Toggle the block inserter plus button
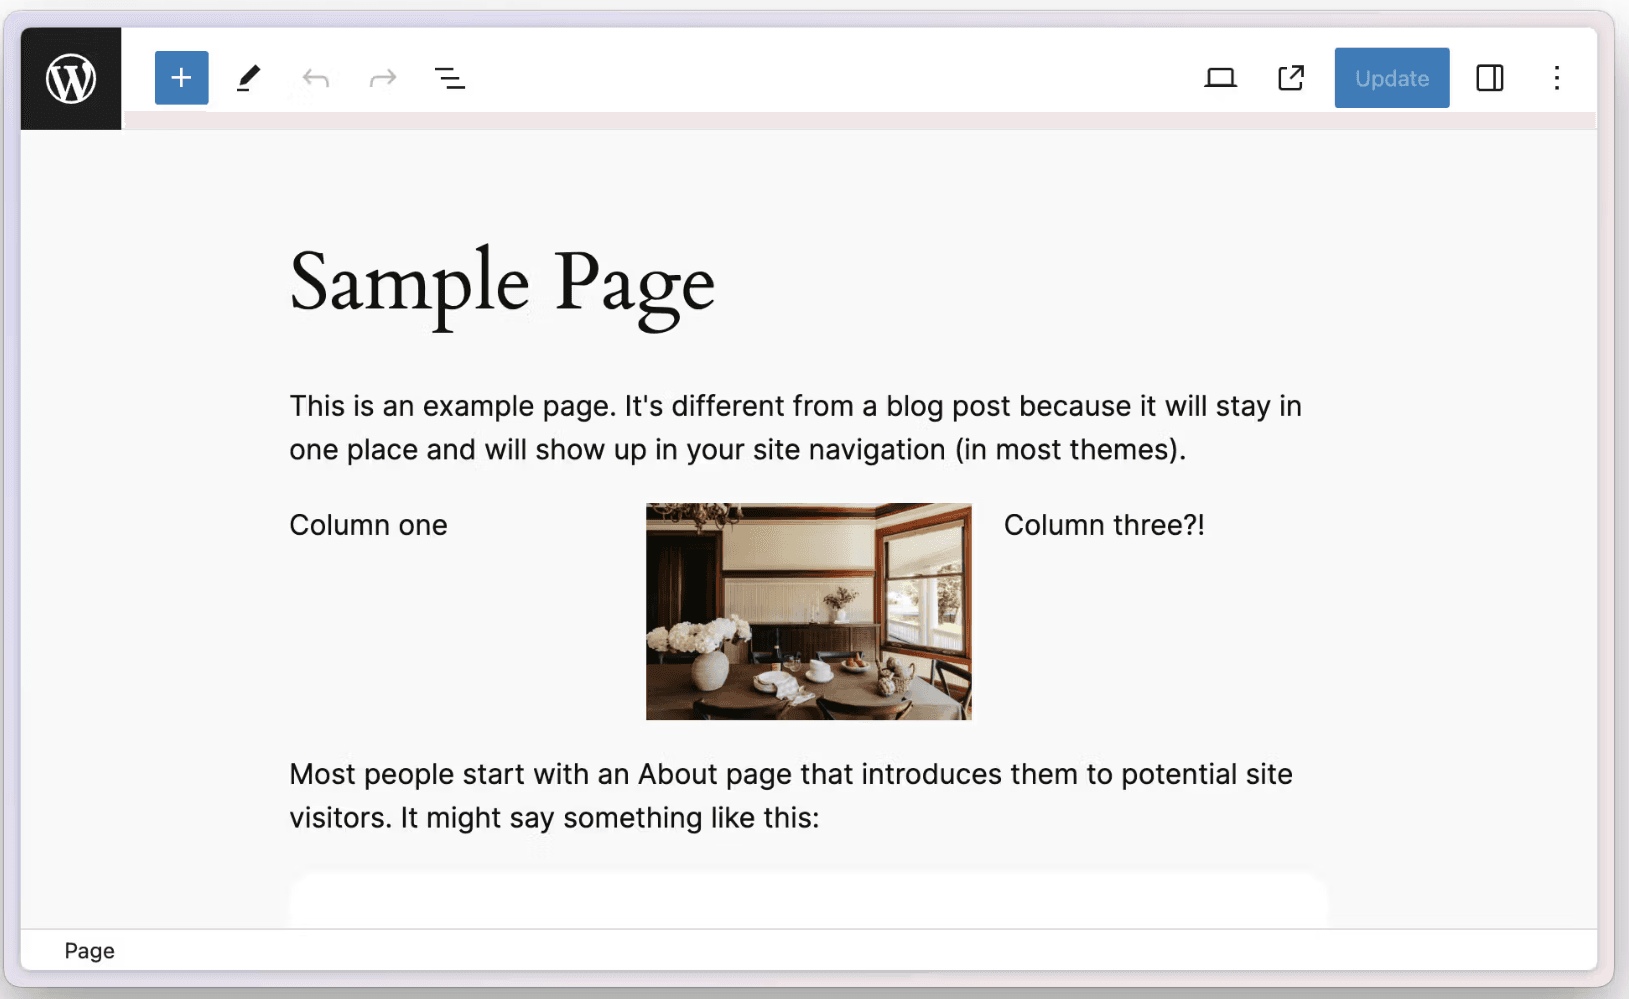 click(x=181, y=78)
